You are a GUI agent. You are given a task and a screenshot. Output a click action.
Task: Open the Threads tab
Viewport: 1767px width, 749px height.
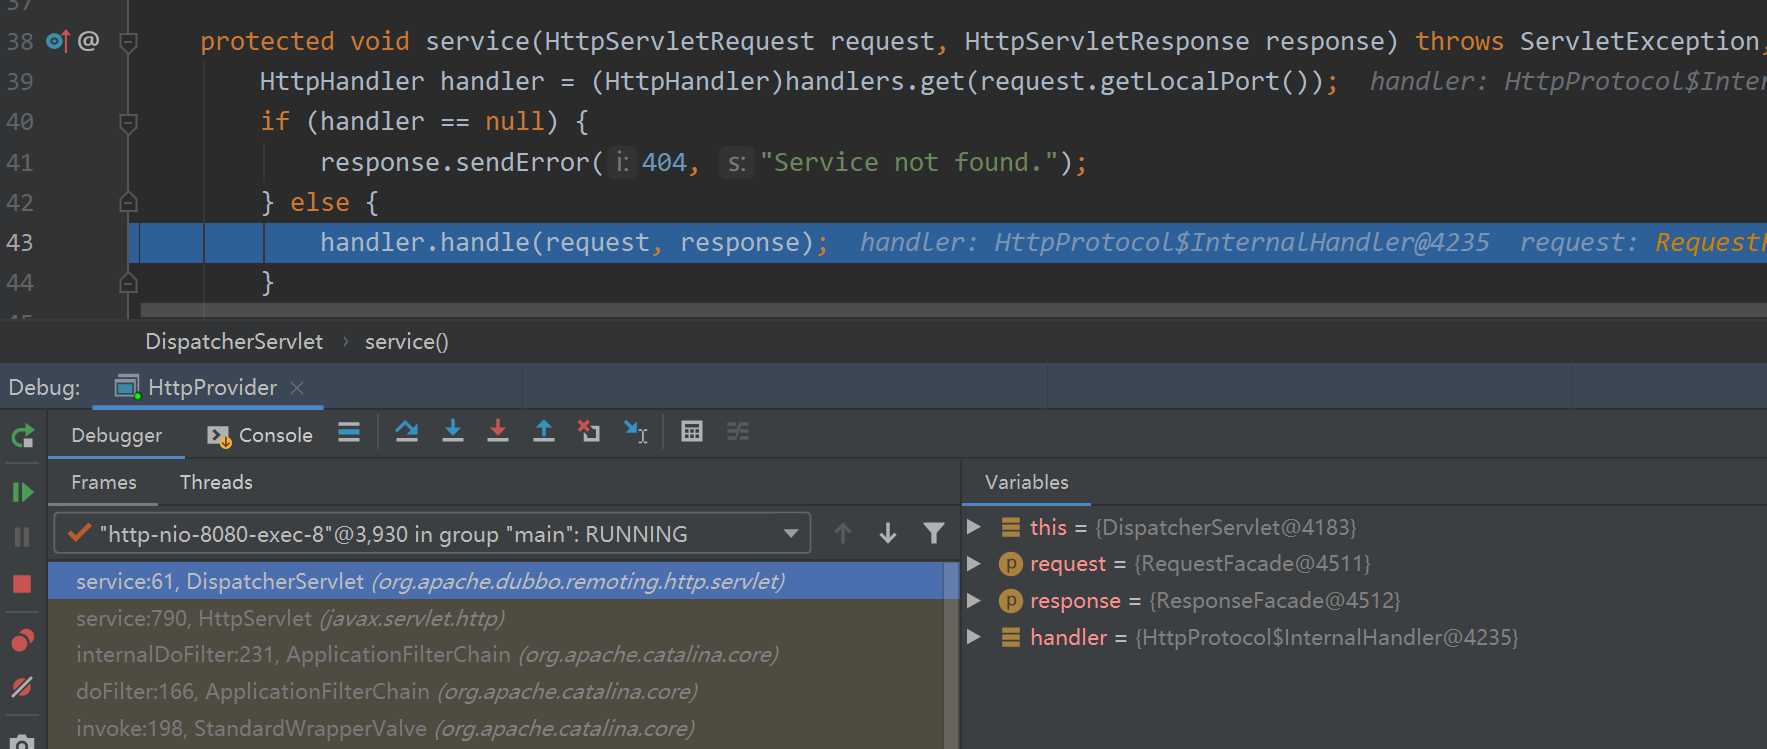pos(216,482)
